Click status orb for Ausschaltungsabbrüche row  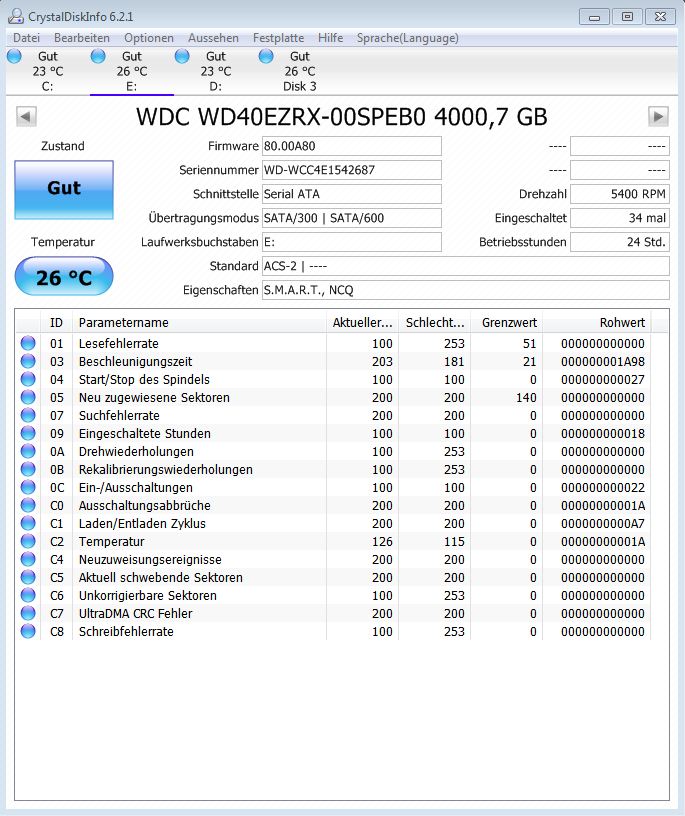28,505
